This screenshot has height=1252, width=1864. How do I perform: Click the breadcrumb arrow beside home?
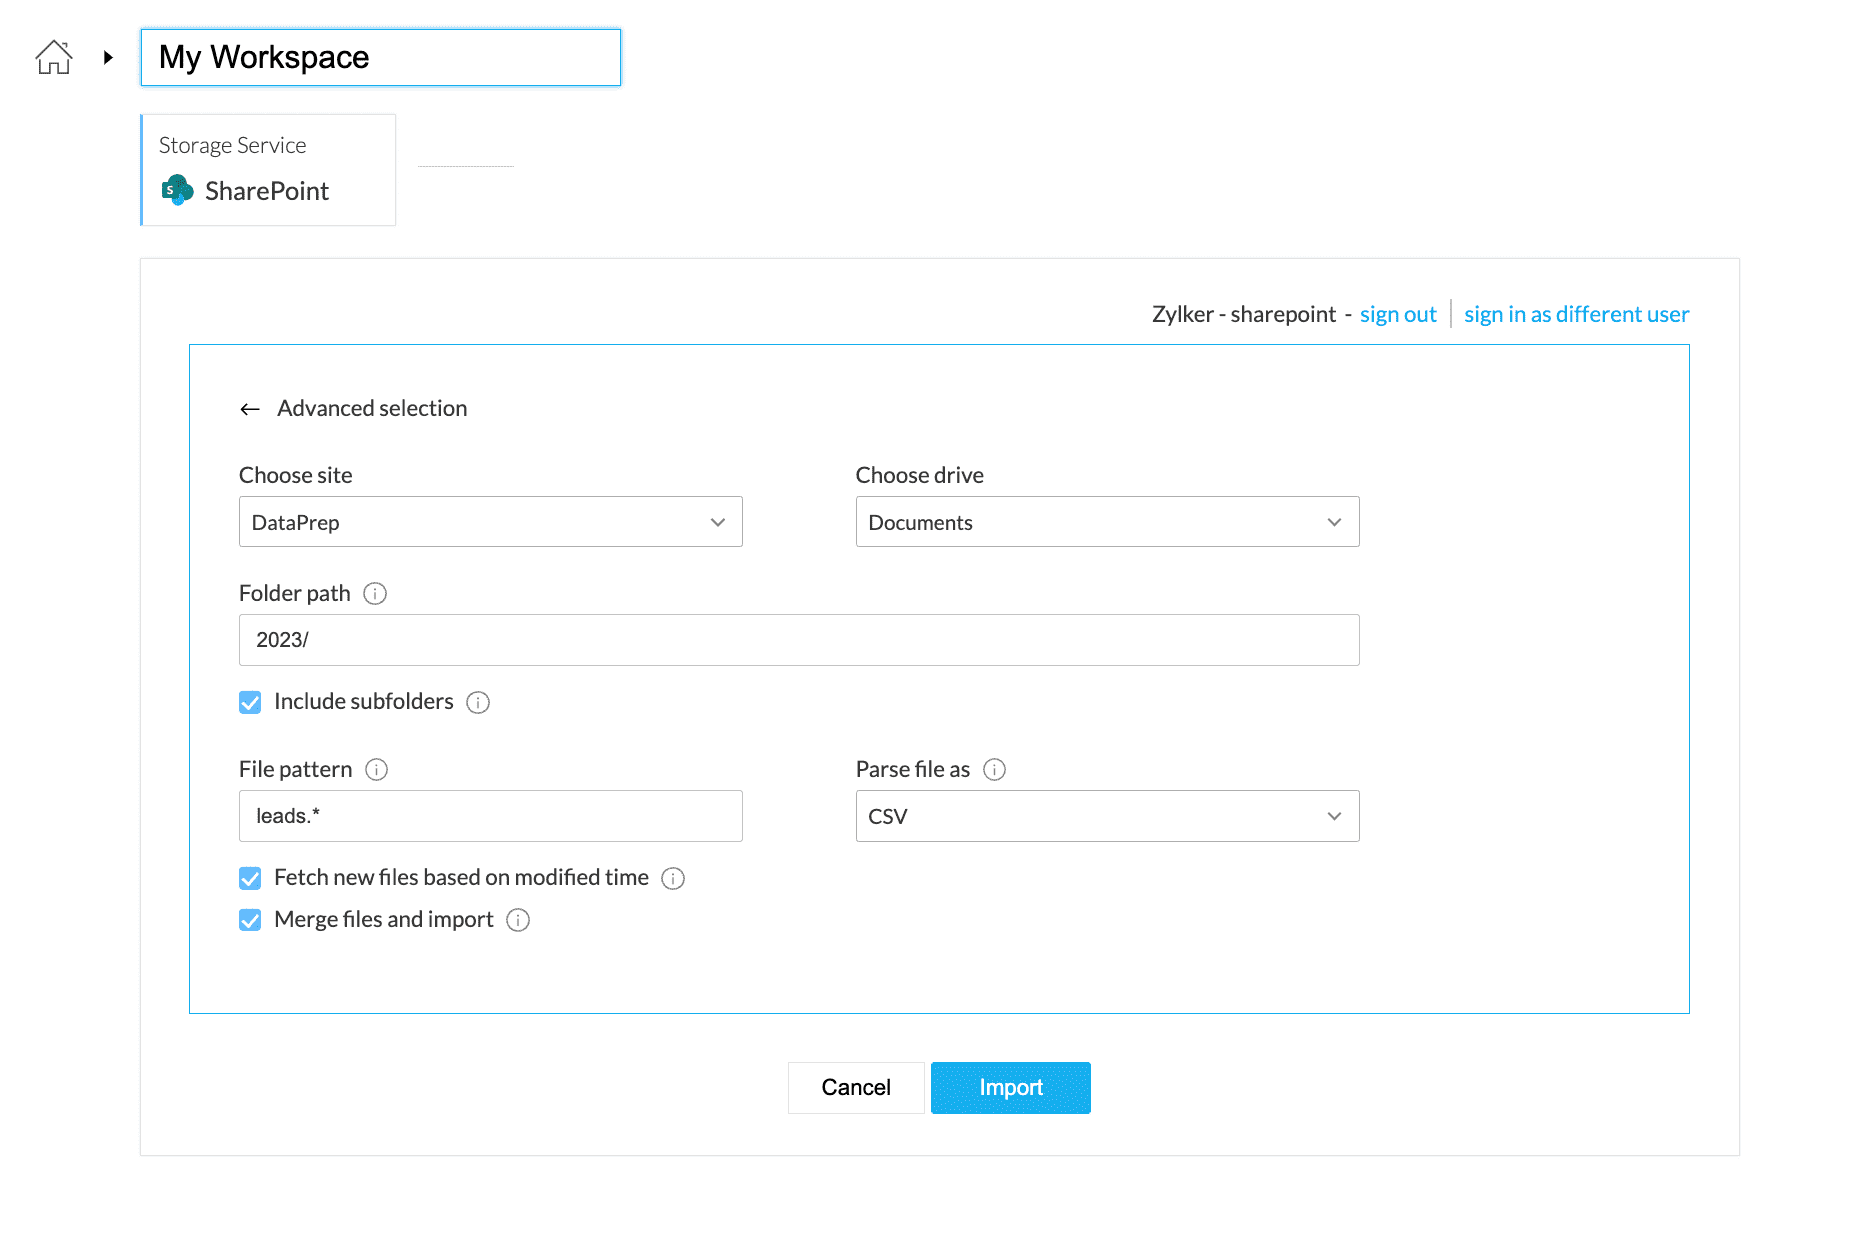pos(108,58)
